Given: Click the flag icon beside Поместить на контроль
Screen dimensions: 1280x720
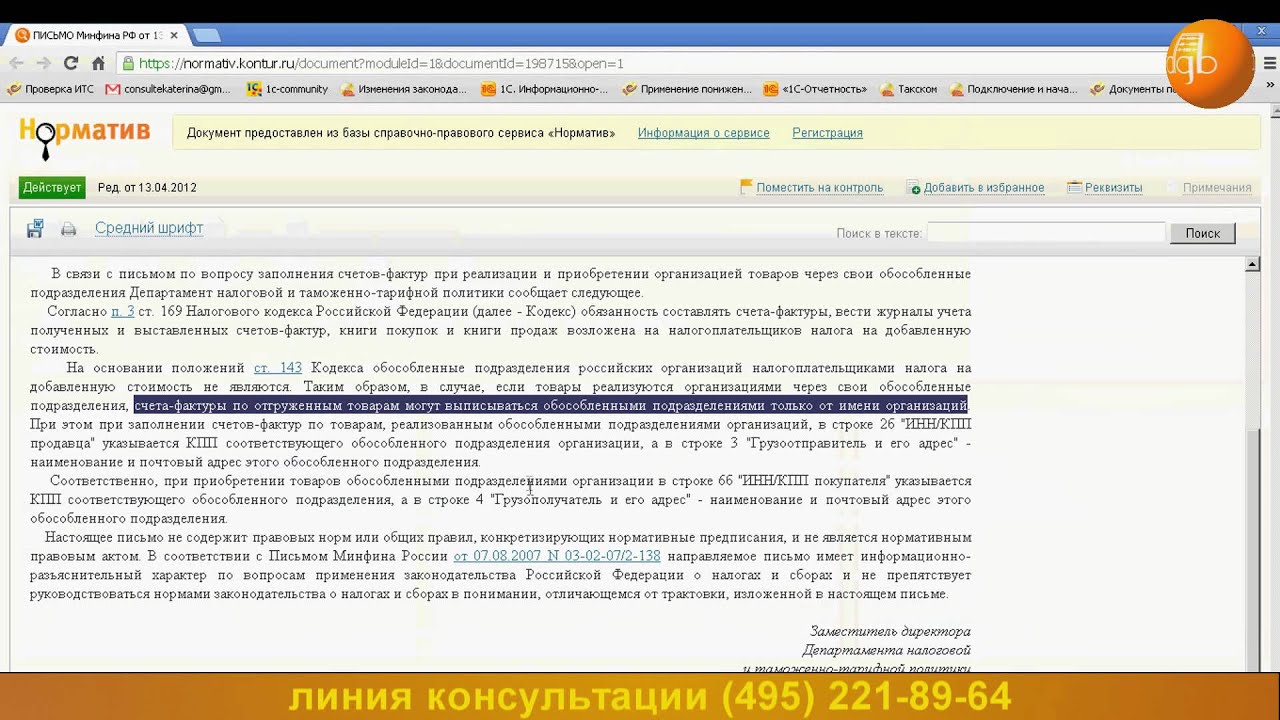Looking at the screenshot, I should coord(746,187).
